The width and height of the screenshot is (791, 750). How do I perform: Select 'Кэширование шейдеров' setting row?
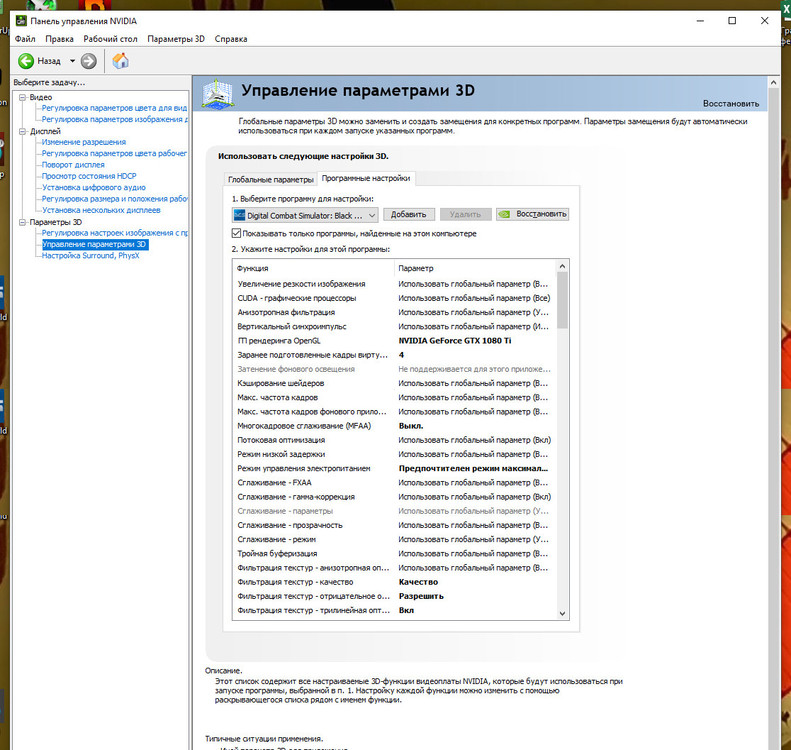pos(394,383)
